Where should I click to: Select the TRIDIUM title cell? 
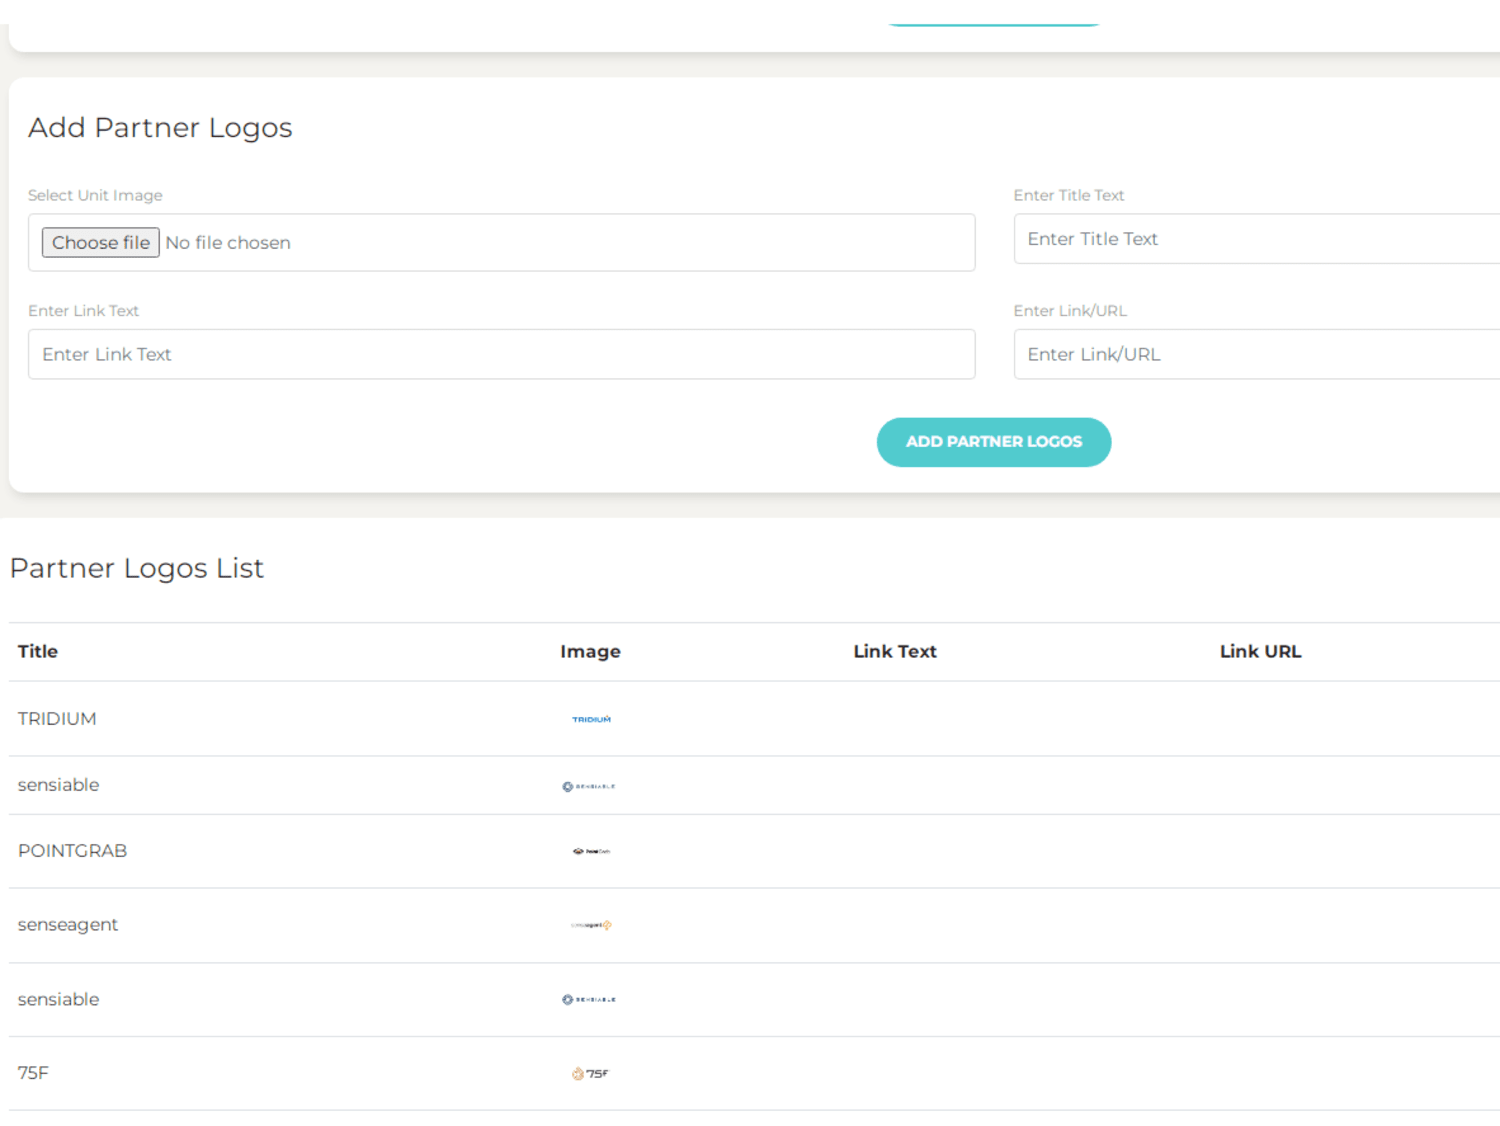tap(57, 718)
